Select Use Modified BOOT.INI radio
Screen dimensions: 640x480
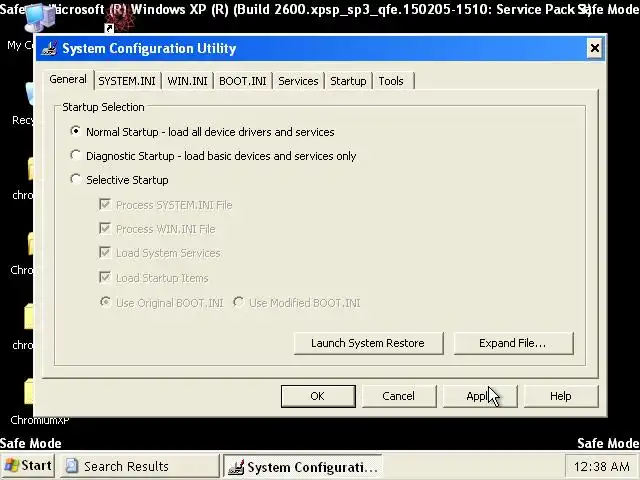(238, 302)
